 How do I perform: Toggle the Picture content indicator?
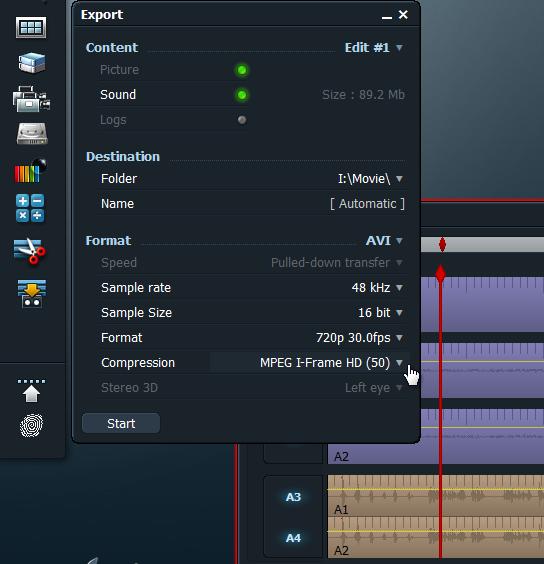pyautogui.click(x=242, y=70)
